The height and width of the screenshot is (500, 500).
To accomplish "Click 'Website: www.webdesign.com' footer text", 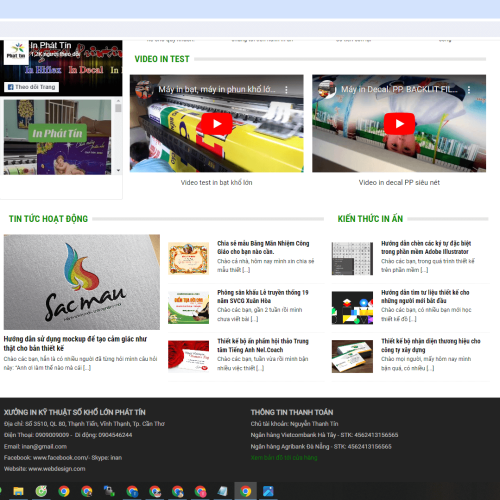I will point(44,469).
